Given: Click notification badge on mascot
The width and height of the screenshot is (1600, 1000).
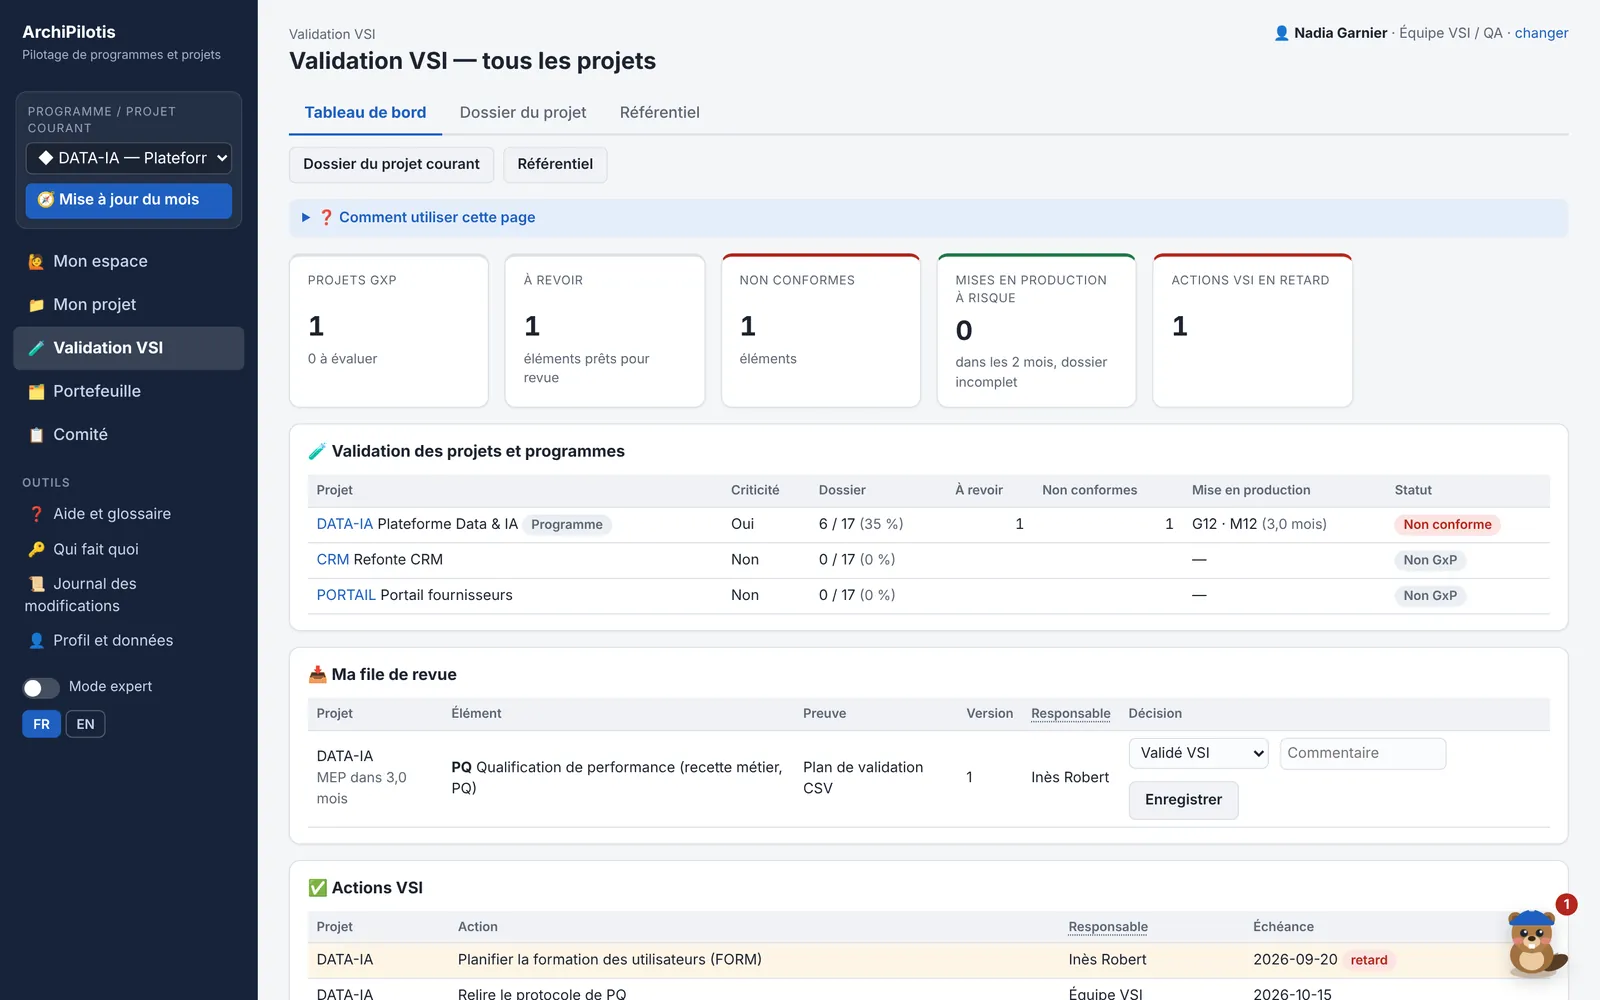Looking at the screenshot, I should pyautogui.click(x=1566, y=904).
